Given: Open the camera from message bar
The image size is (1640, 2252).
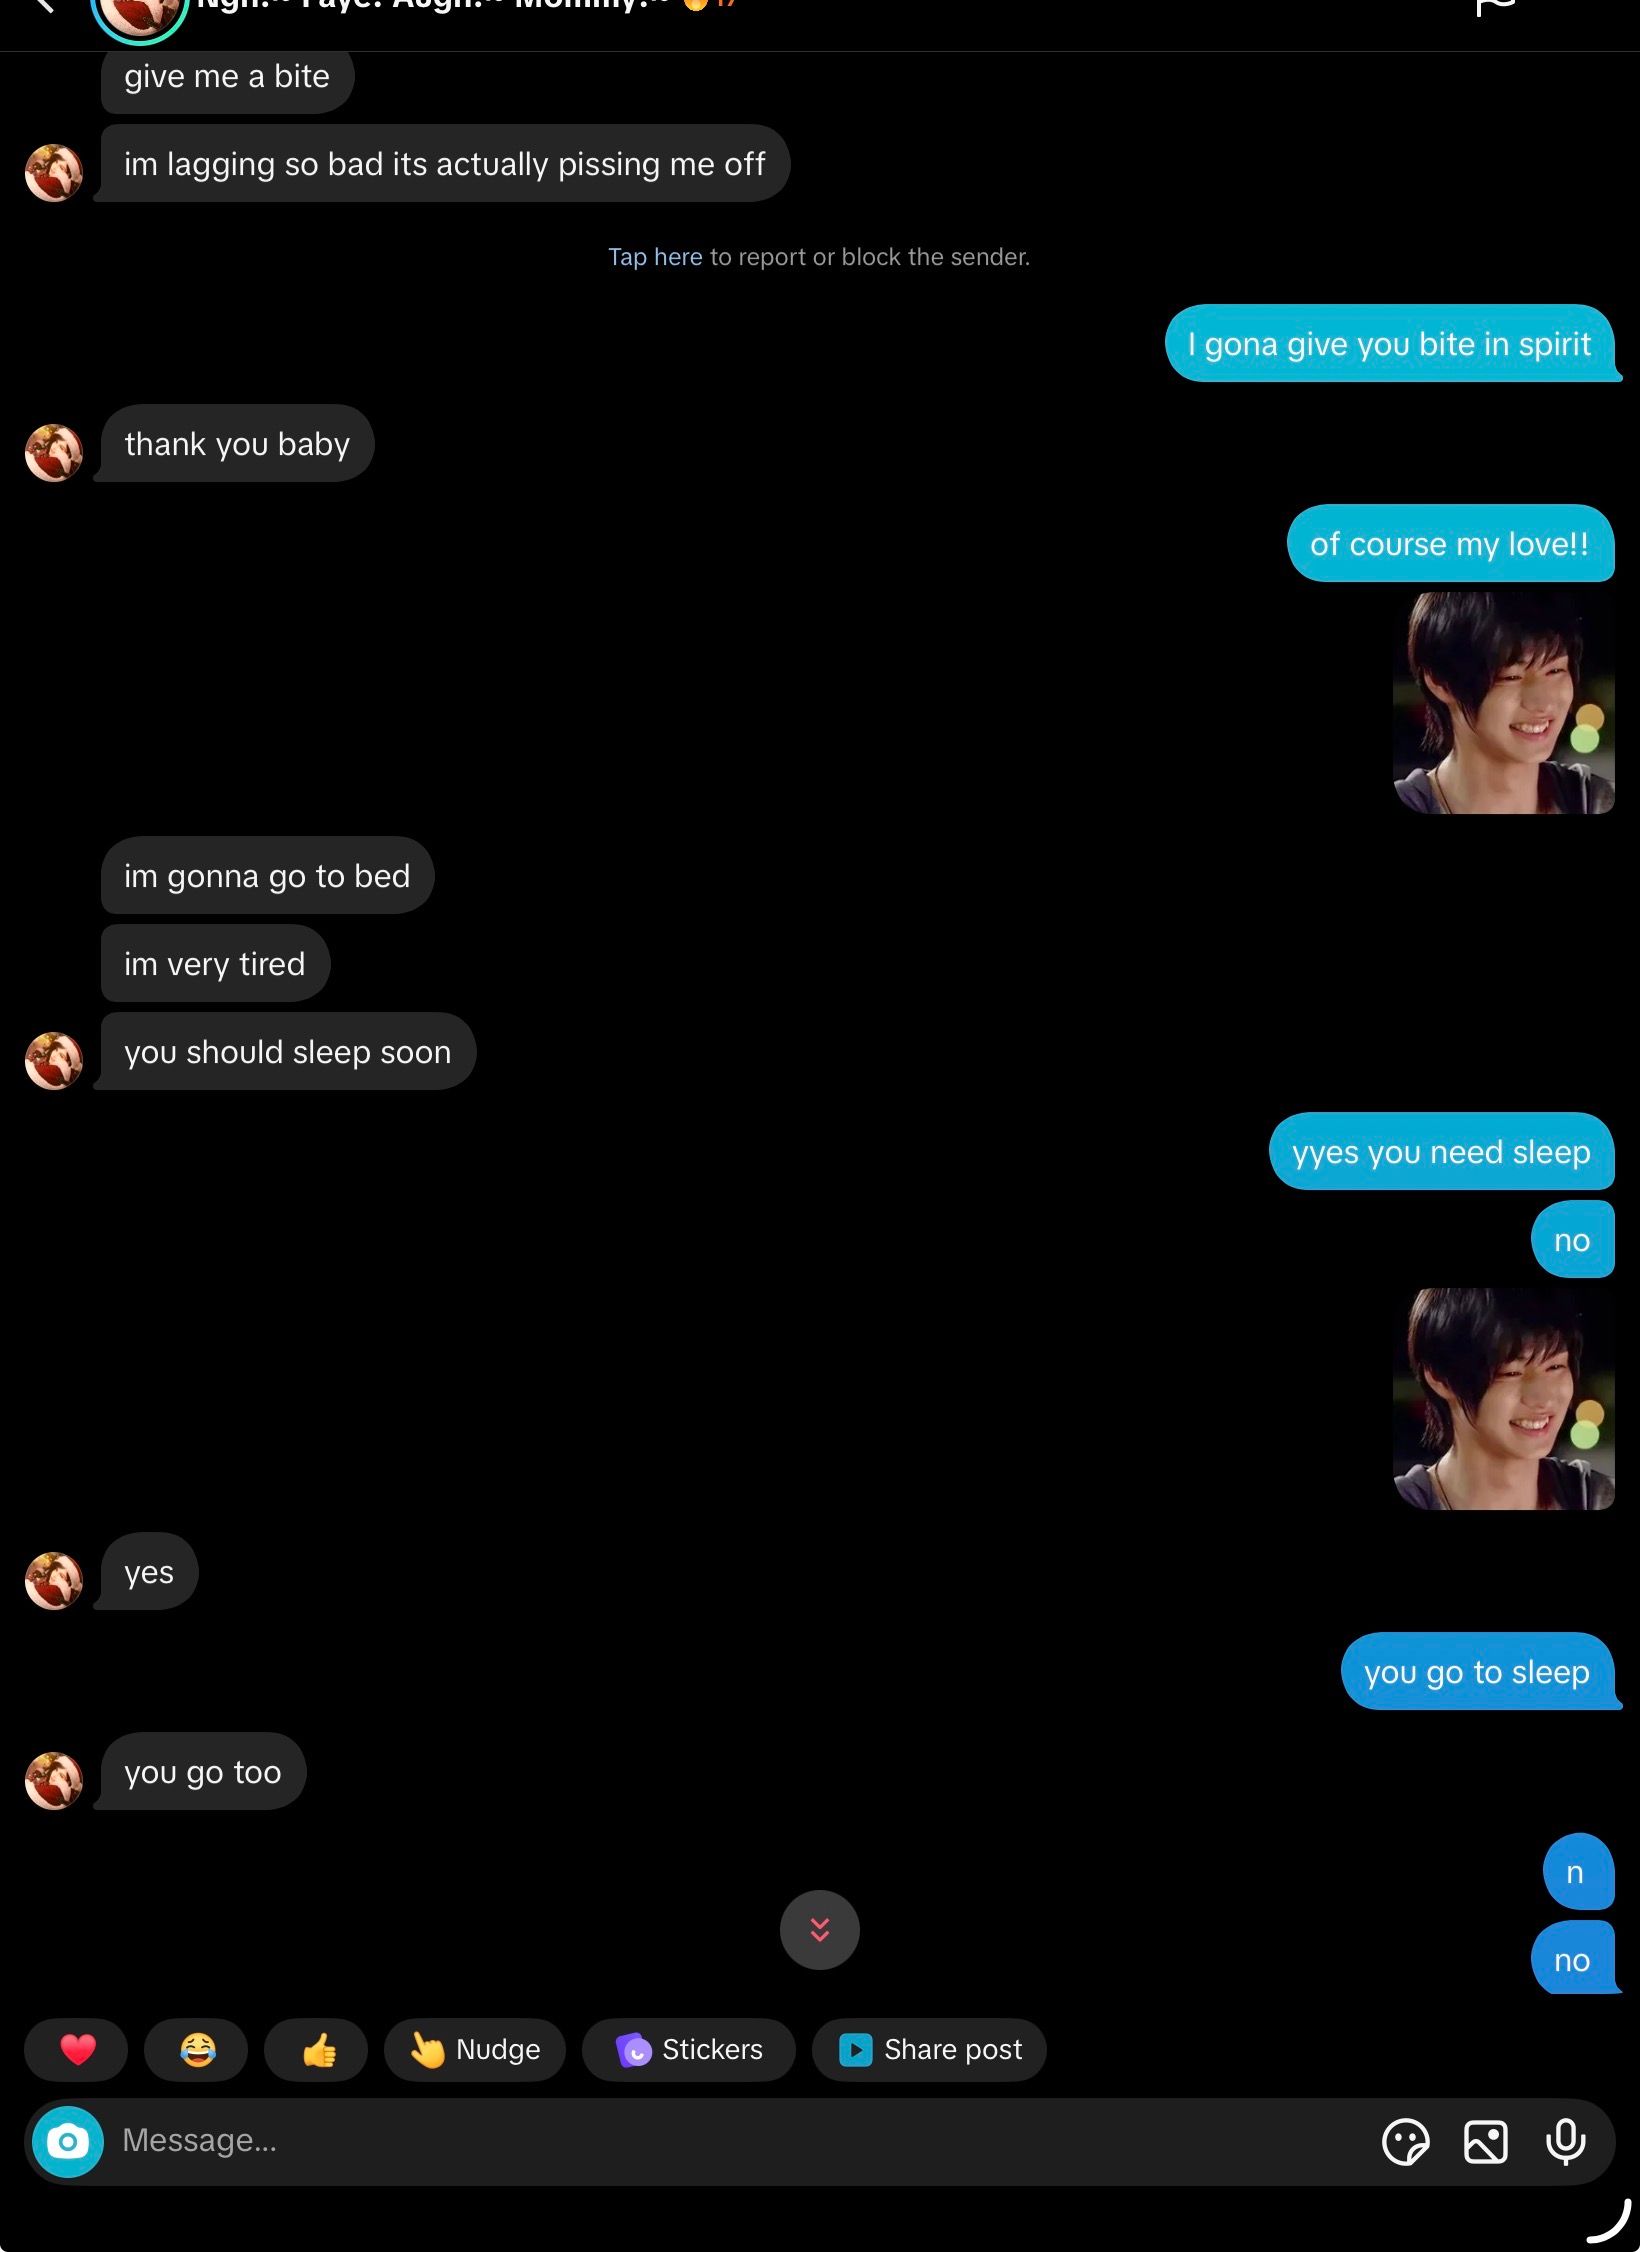Looking at the screenshot, I should pyautogui.click(x=68, y=2141).
